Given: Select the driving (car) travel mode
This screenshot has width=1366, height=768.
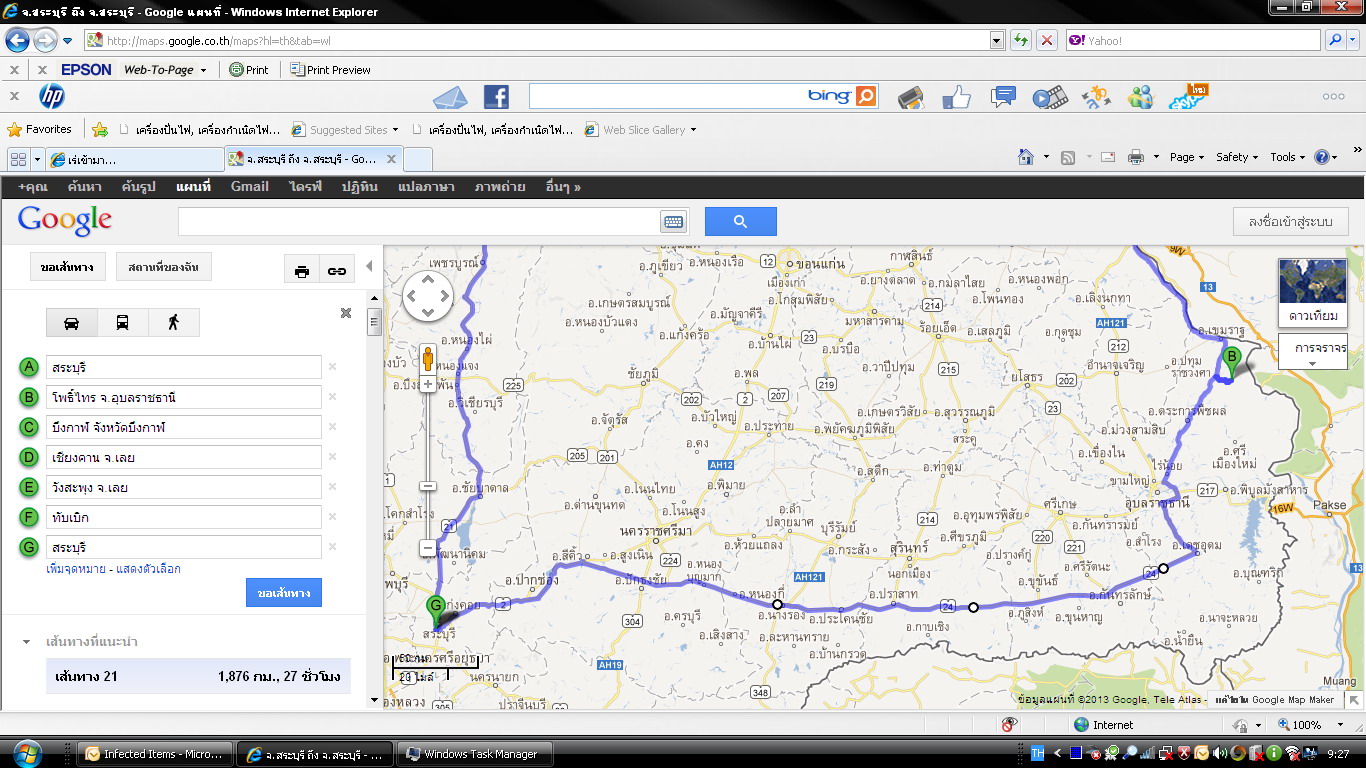Looking at the screenshot, I should pyautogui.click(x=71, y=322).
